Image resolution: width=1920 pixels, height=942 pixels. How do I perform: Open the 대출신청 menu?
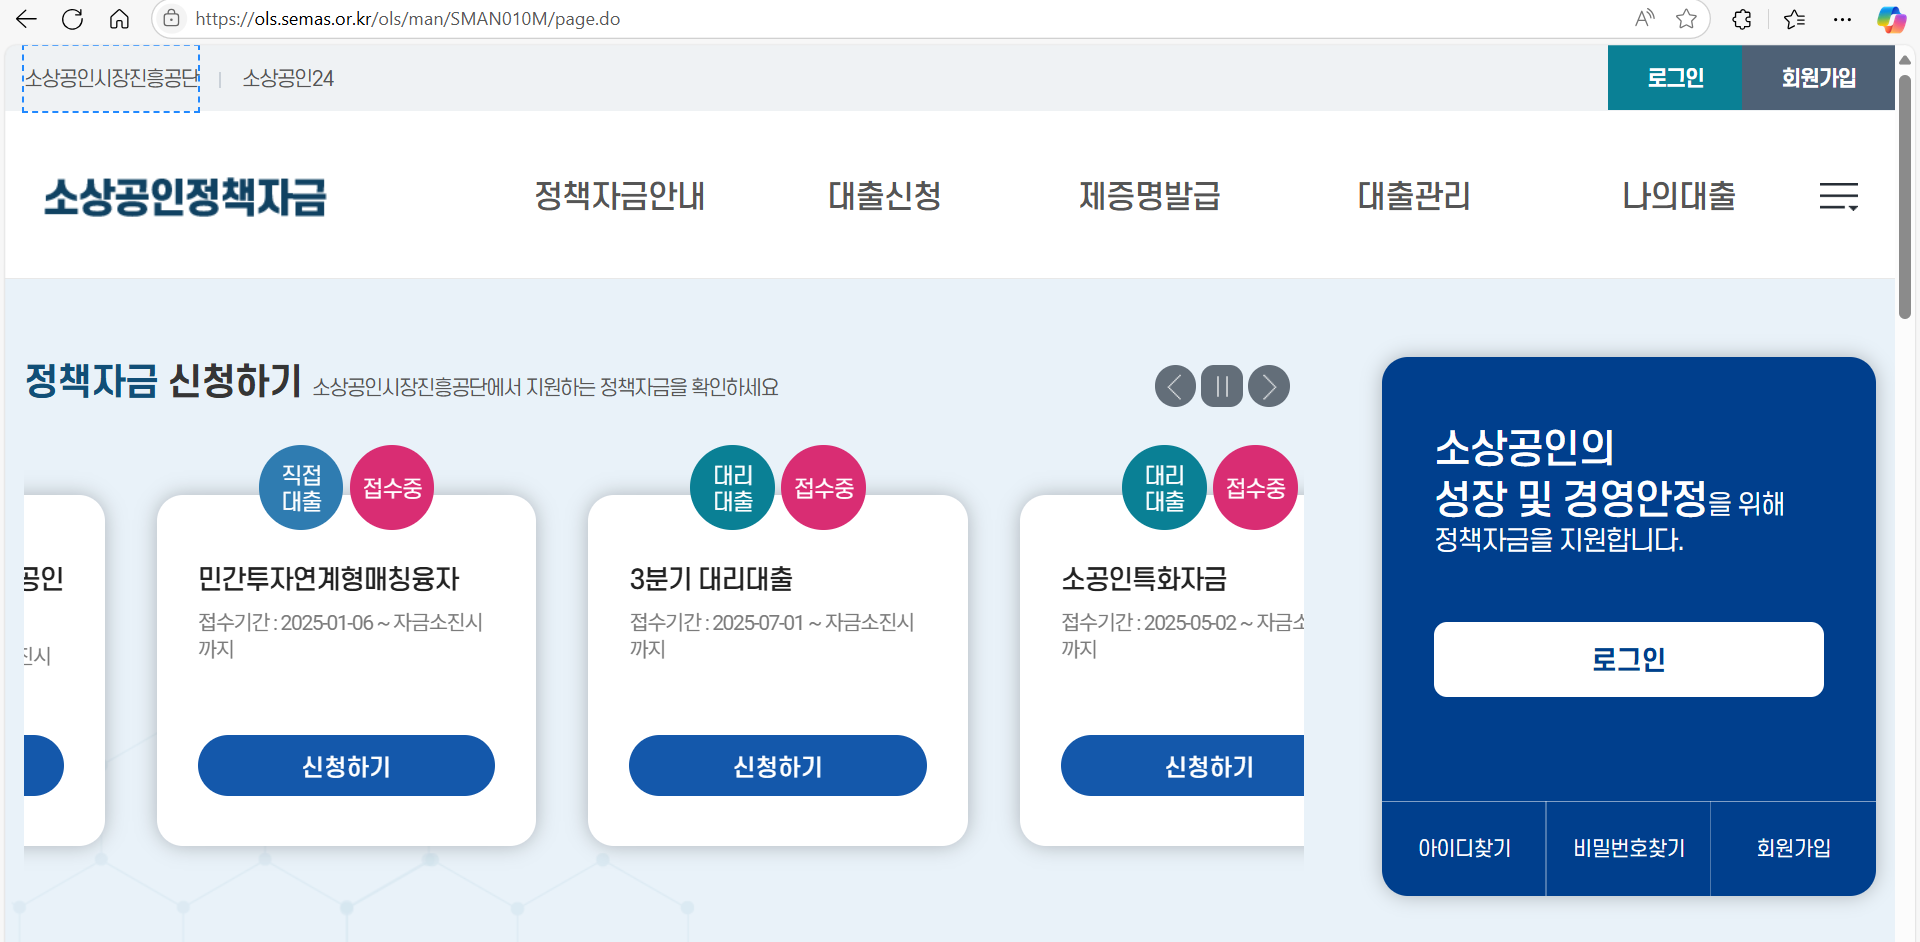click(x=884, y=196)
